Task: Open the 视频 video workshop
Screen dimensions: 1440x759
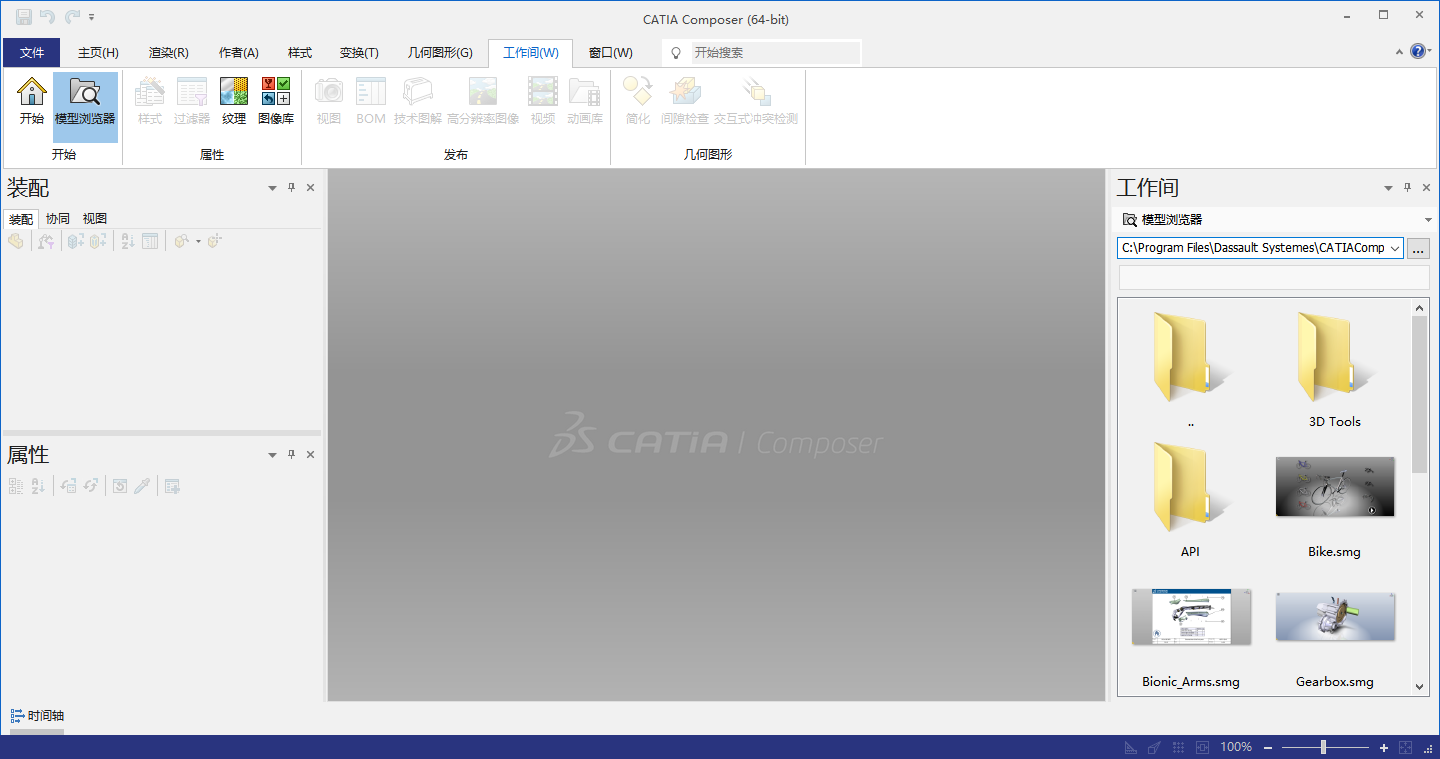Action: click(x=543, y=103)
